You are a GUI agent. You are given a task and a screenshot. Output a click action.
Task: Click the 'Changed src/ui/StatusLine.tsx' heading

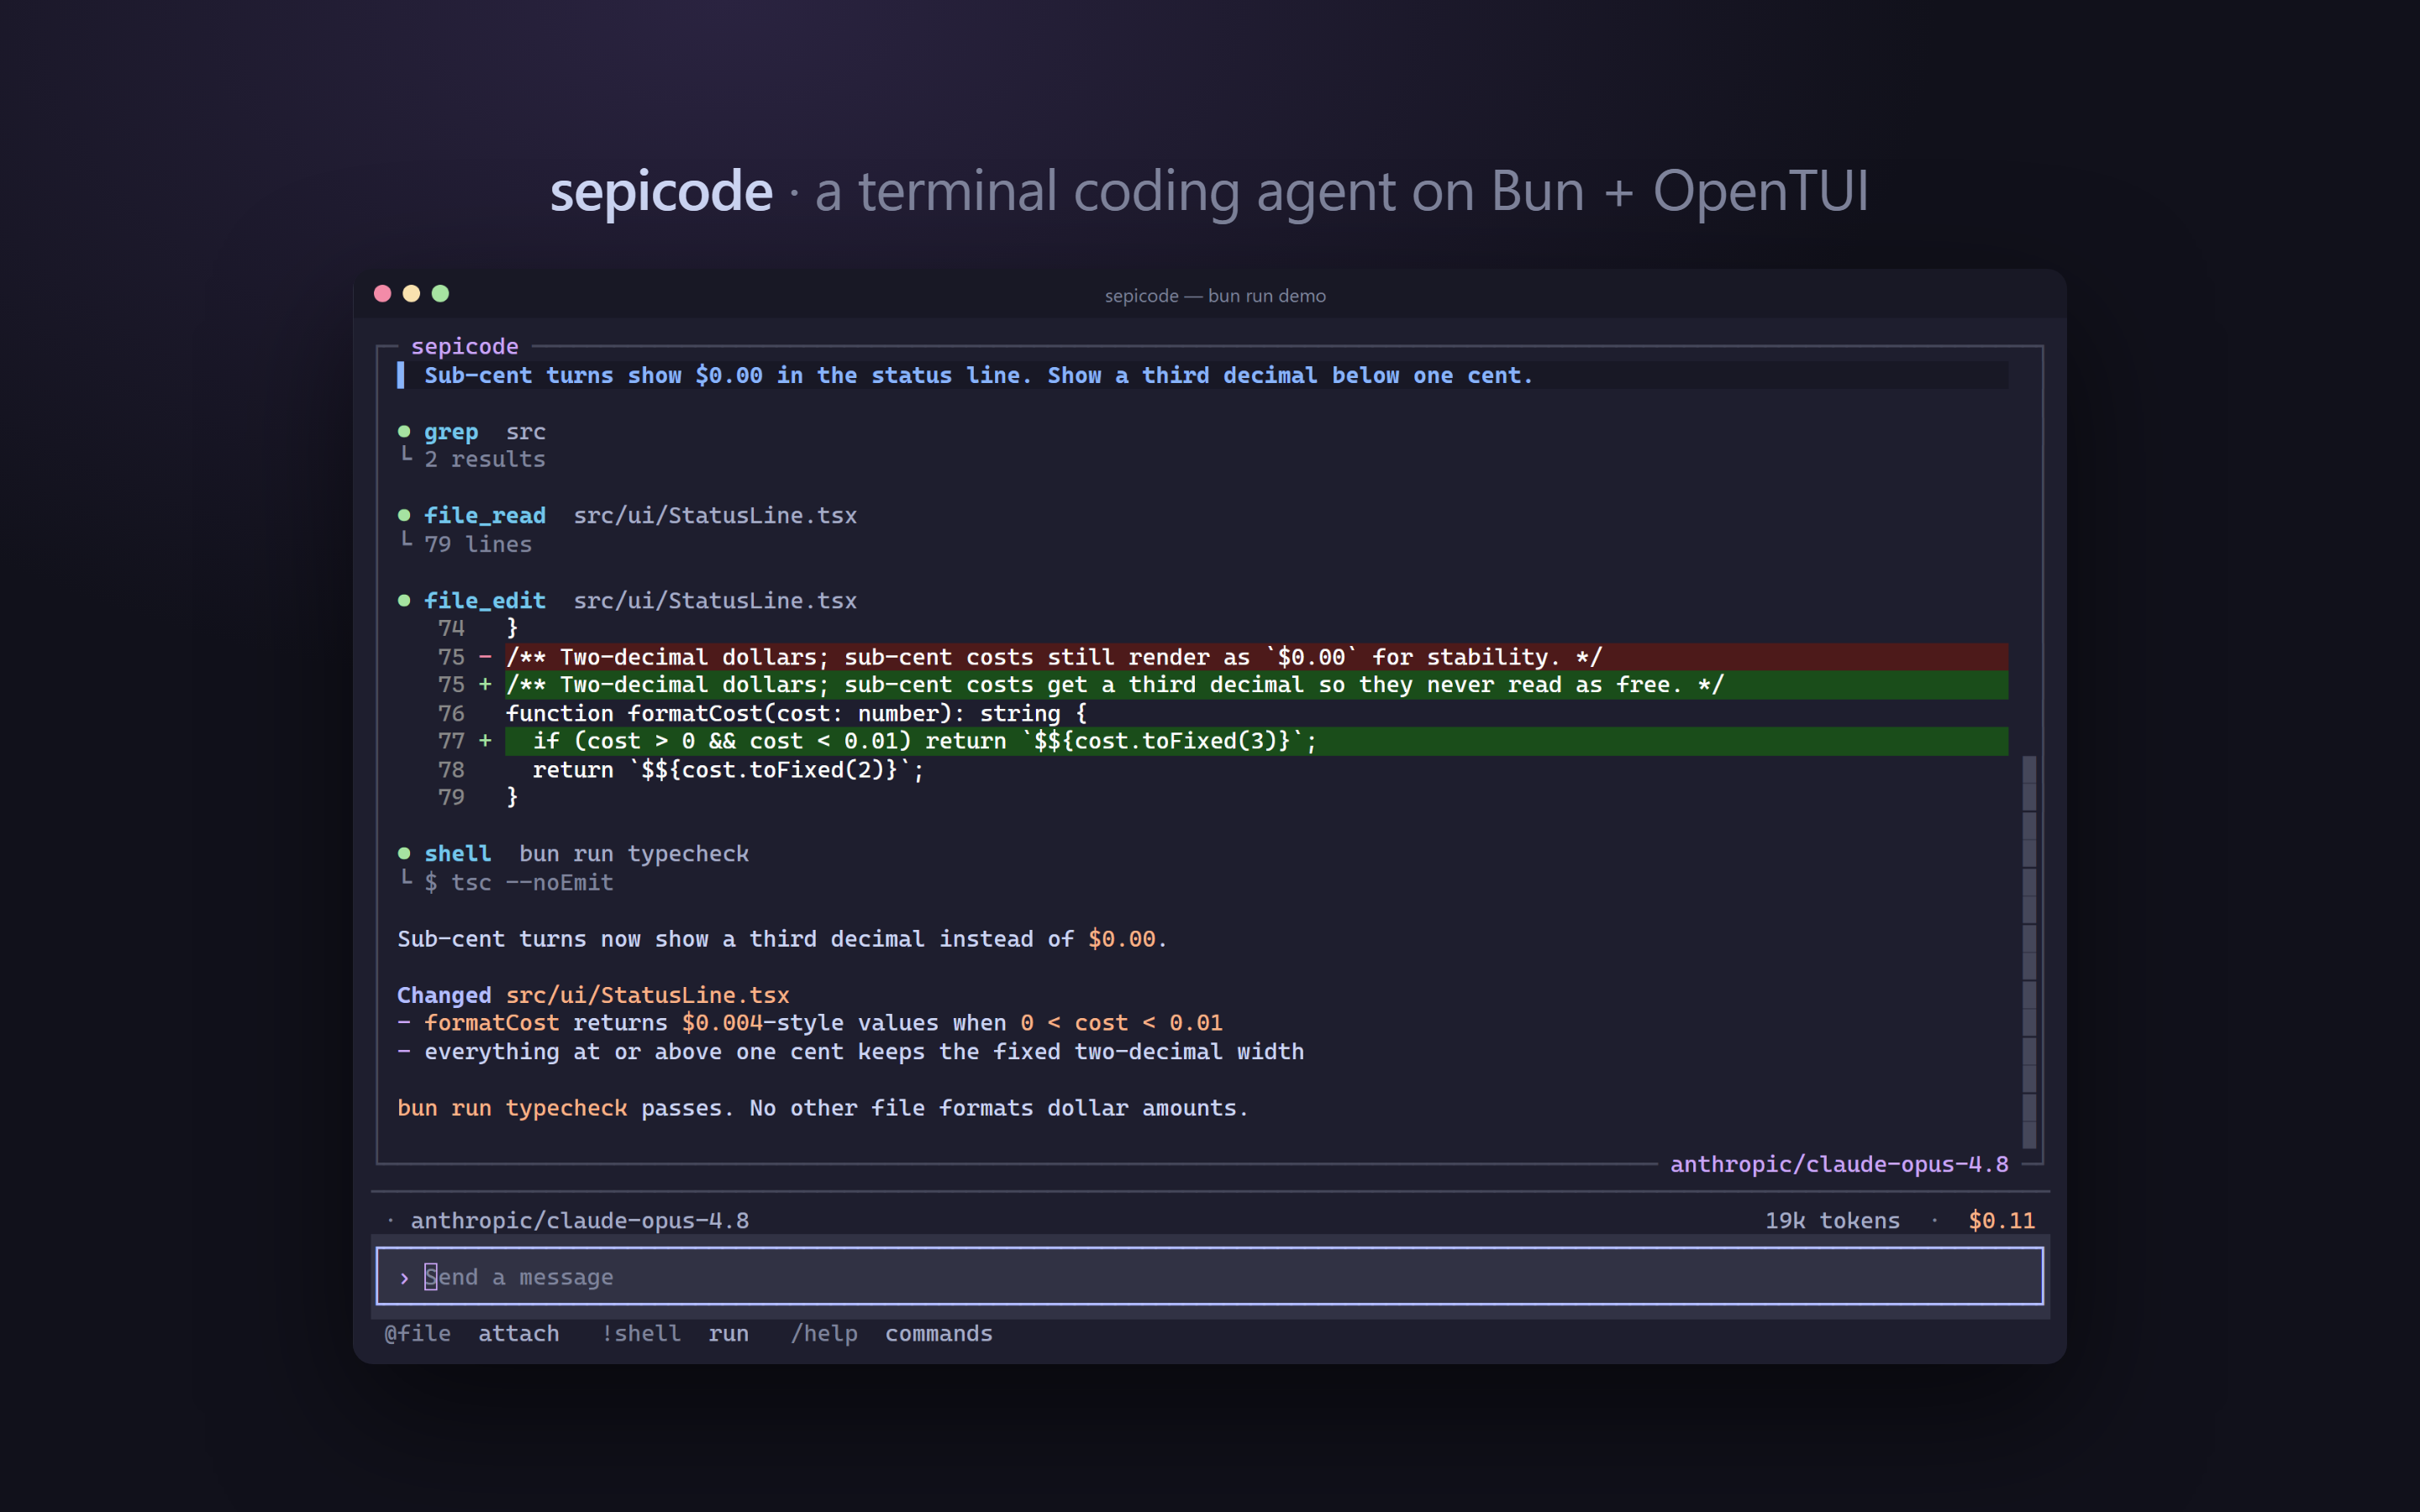click(593, 996)
